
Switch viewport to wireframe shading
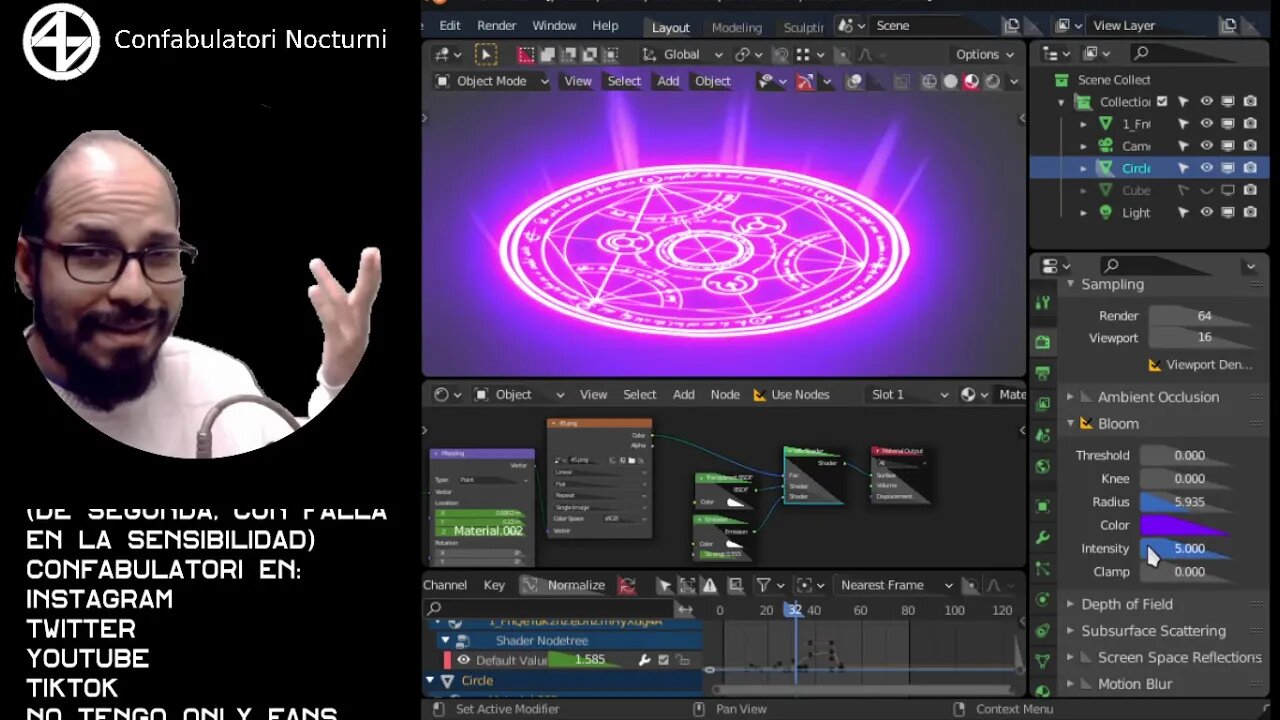(x=929, y=82)
